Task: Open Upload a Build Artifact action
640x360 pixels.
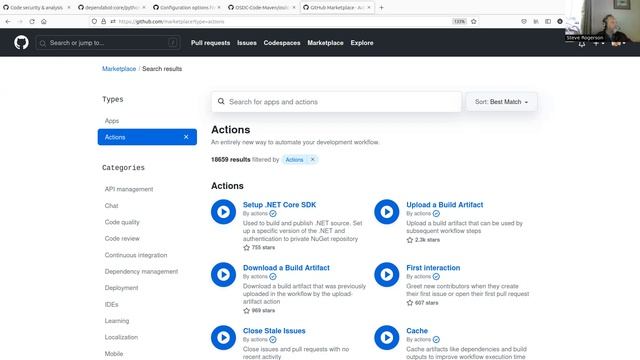Action: click(x=444, y=205)
